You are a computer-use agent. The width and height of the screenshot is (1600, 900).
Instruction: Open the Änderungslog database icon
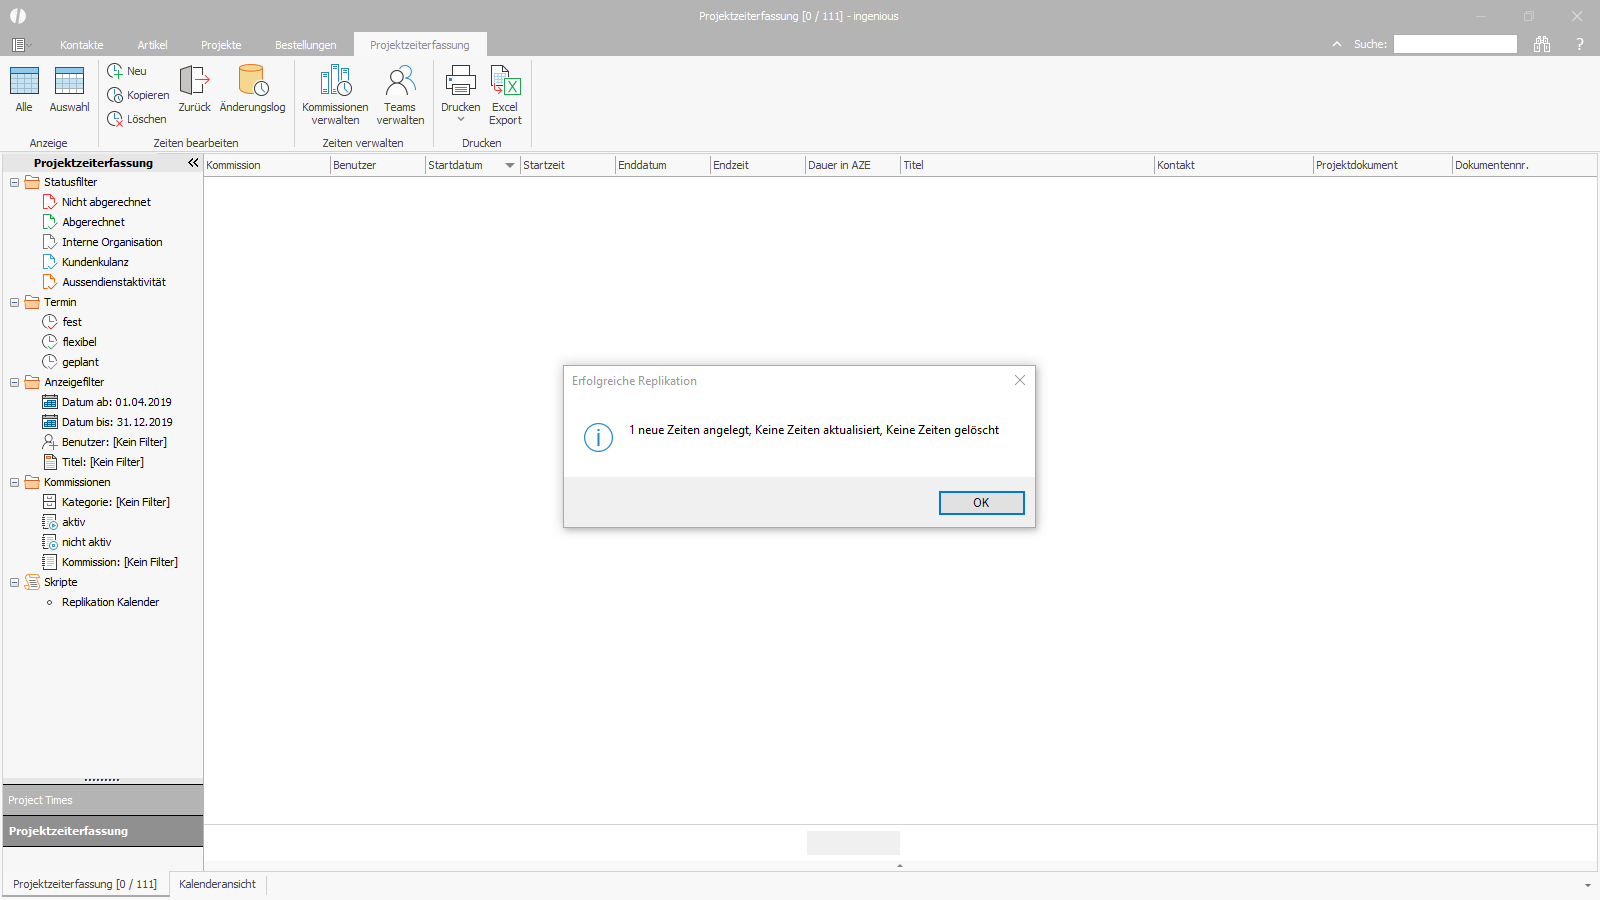coord(253,80)
